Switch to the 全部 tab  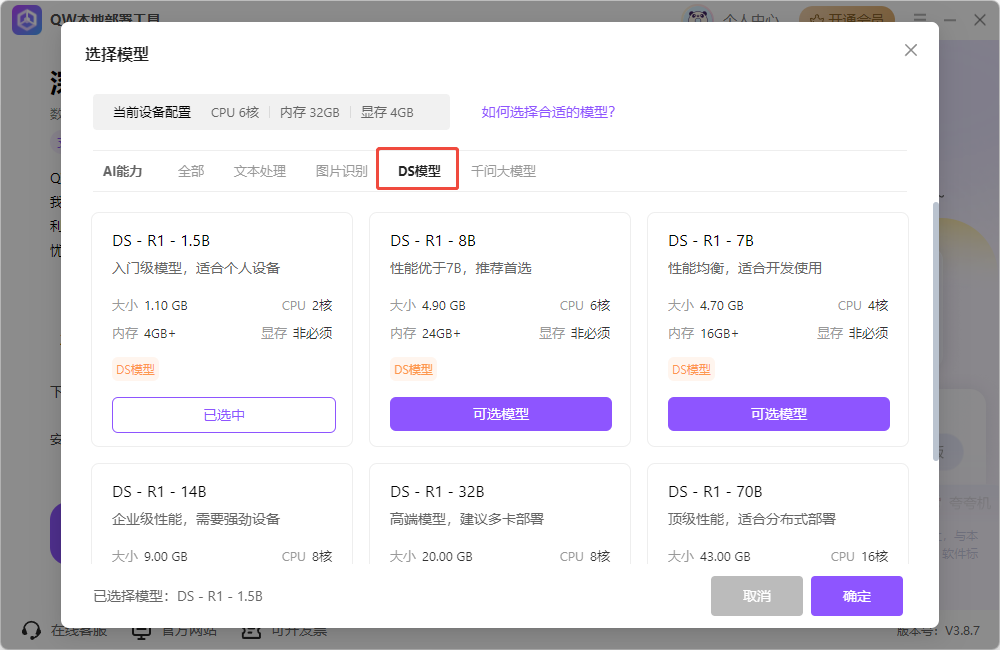(191, 171)
